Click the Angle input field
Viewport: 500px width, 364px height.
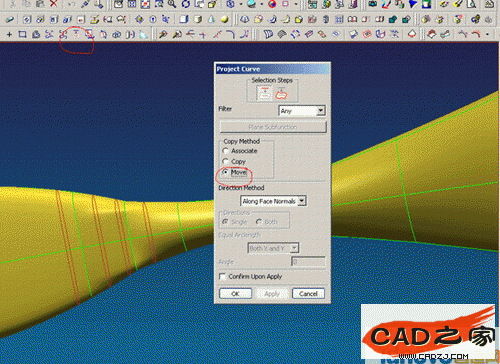tap(308, 262)
